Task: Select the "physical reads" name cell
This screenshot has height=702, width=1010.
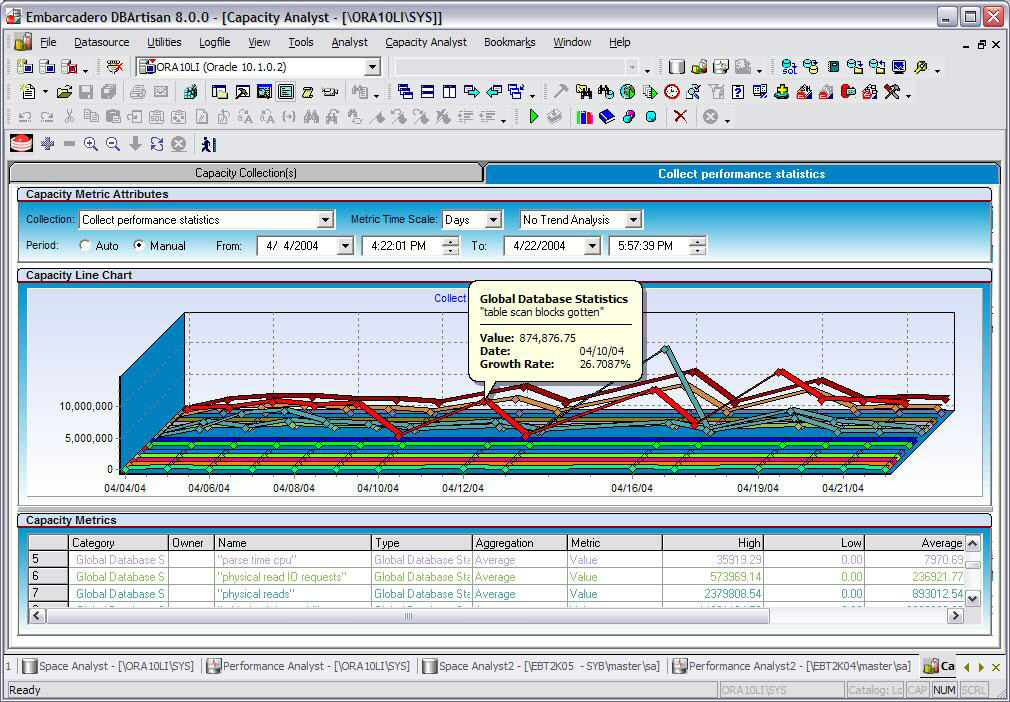Action: coord(292,593)
